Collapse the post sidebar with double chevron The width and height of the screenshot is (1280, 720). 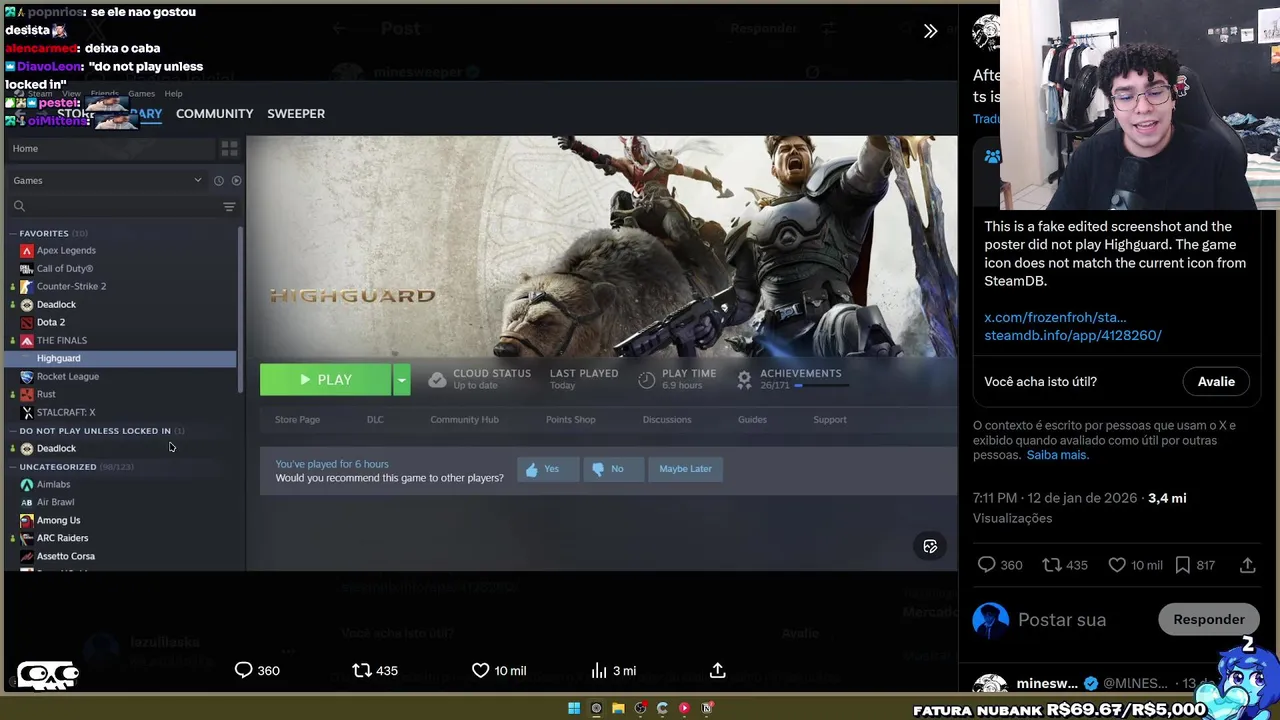point(930,31)
